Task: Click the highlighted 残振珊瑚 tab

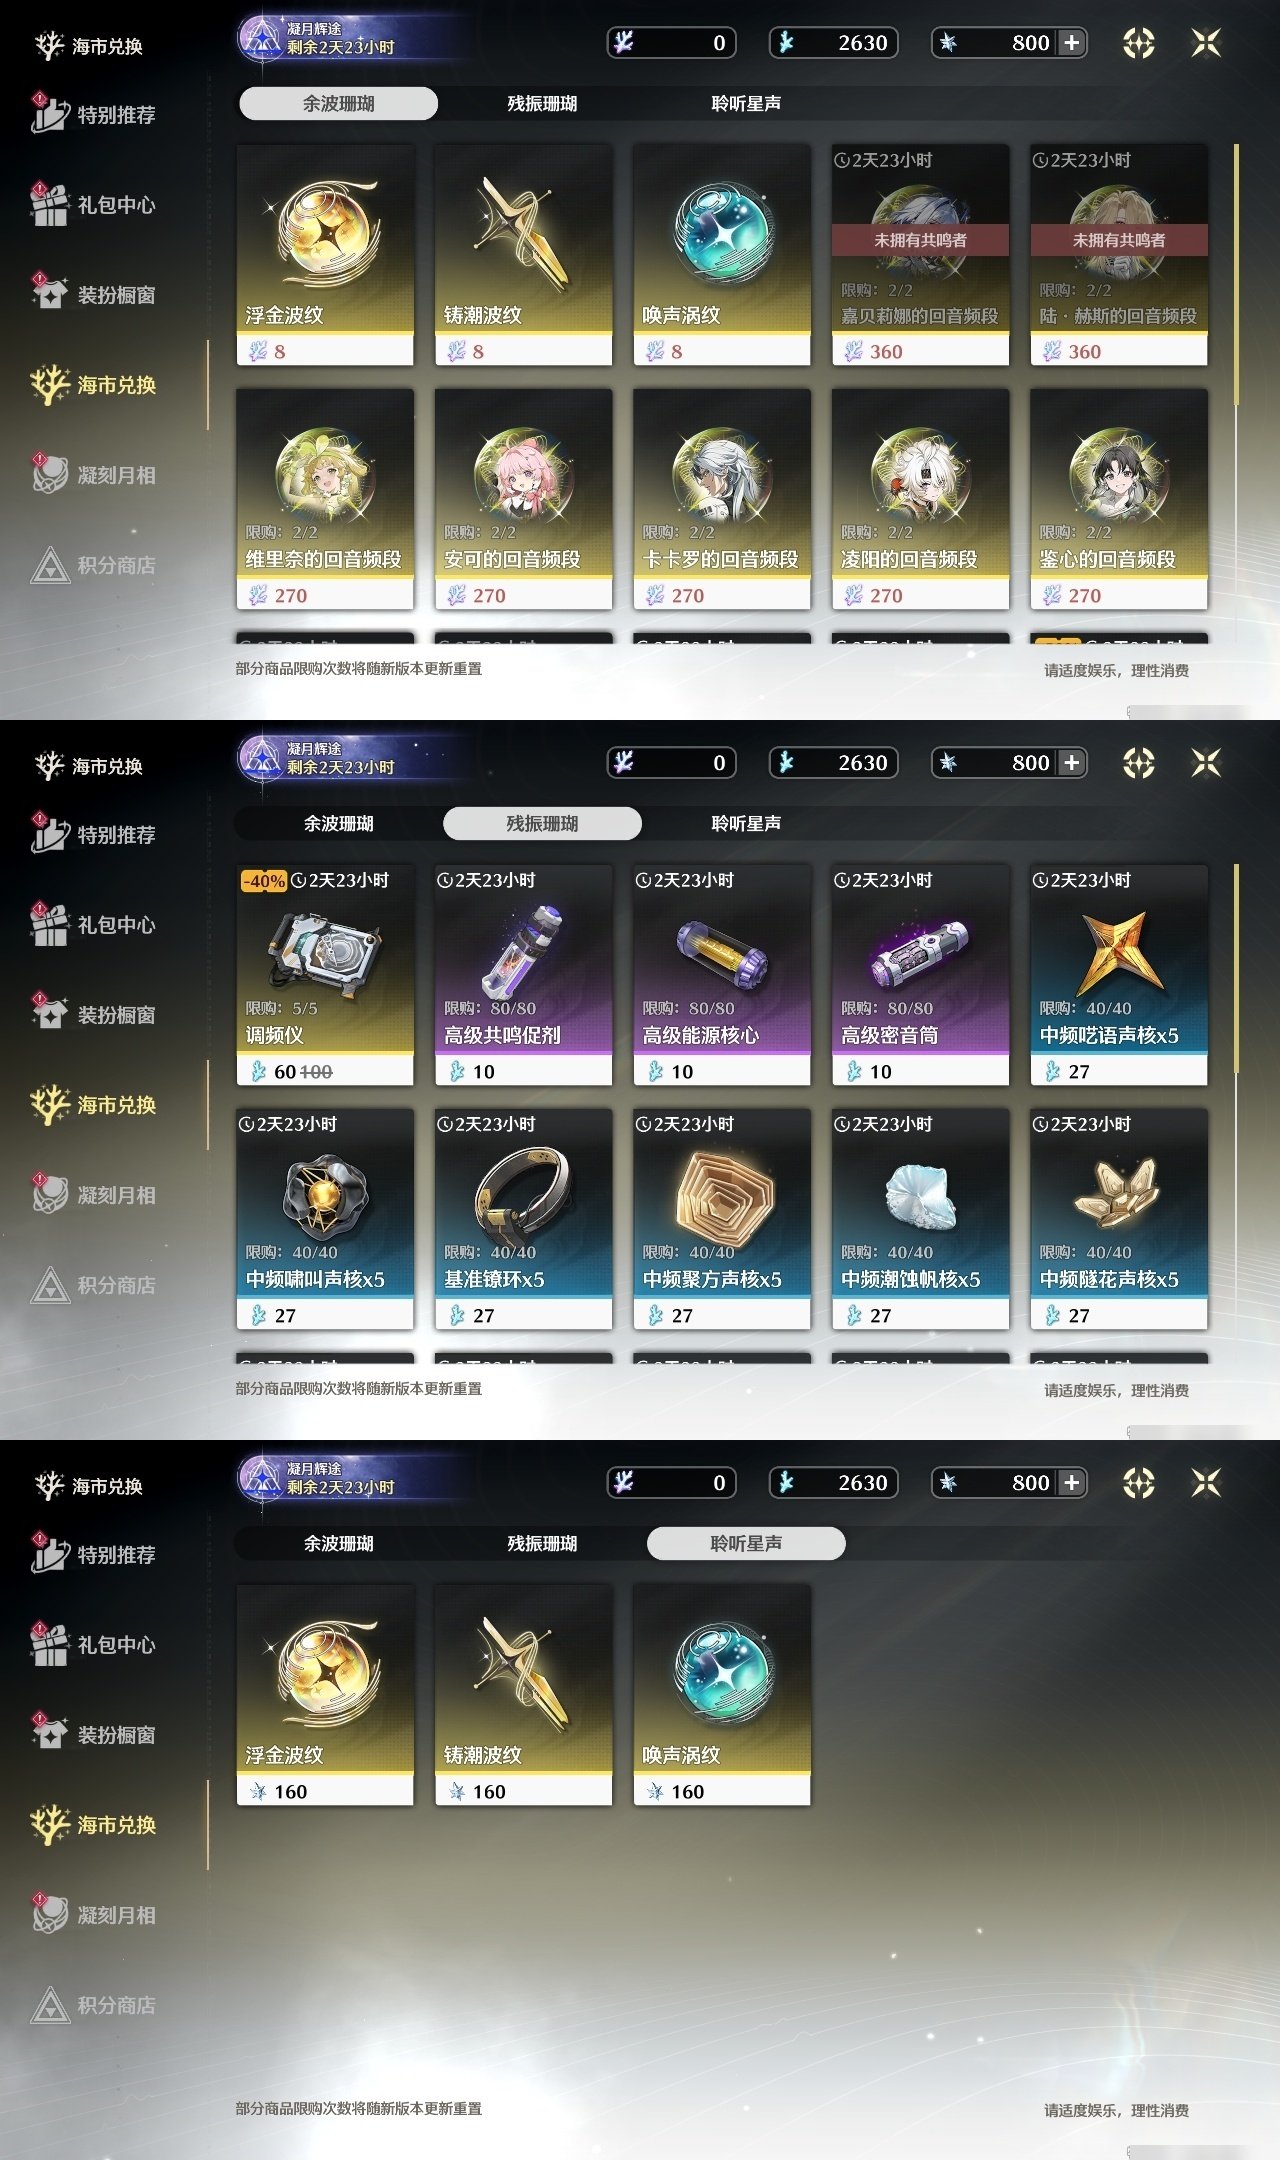Action: click(x=542, y=823)
